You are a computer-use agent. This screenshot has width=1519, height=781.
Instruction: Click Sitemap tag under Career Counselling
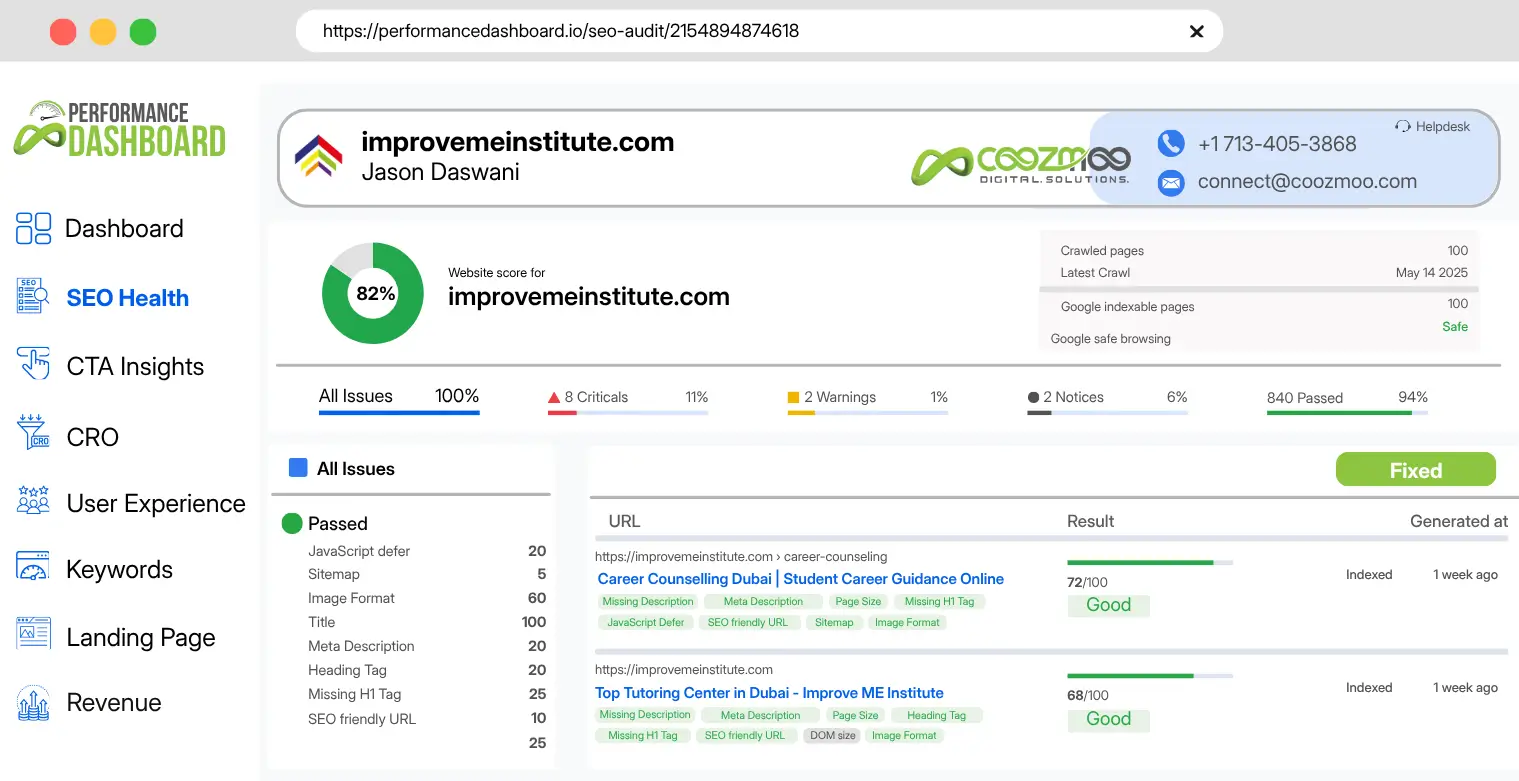[x=834, y=622]
